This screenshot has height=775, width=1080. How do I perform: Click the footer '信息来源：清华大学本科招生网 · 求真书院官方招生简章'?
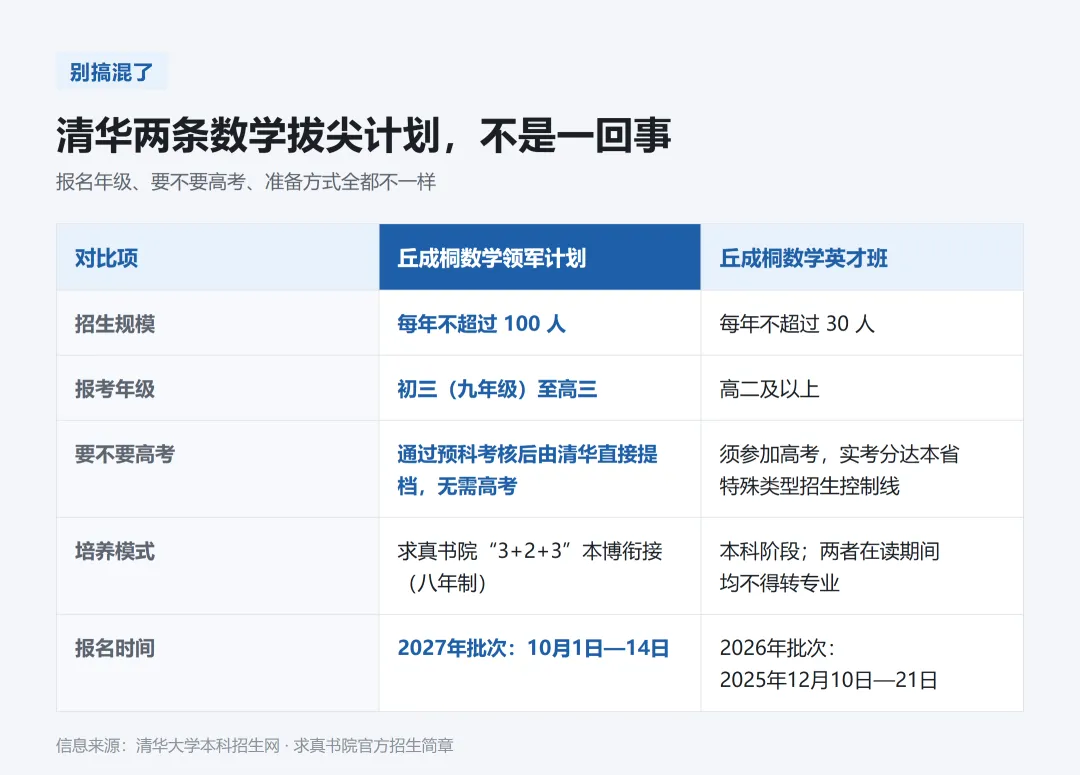point(255,745)
